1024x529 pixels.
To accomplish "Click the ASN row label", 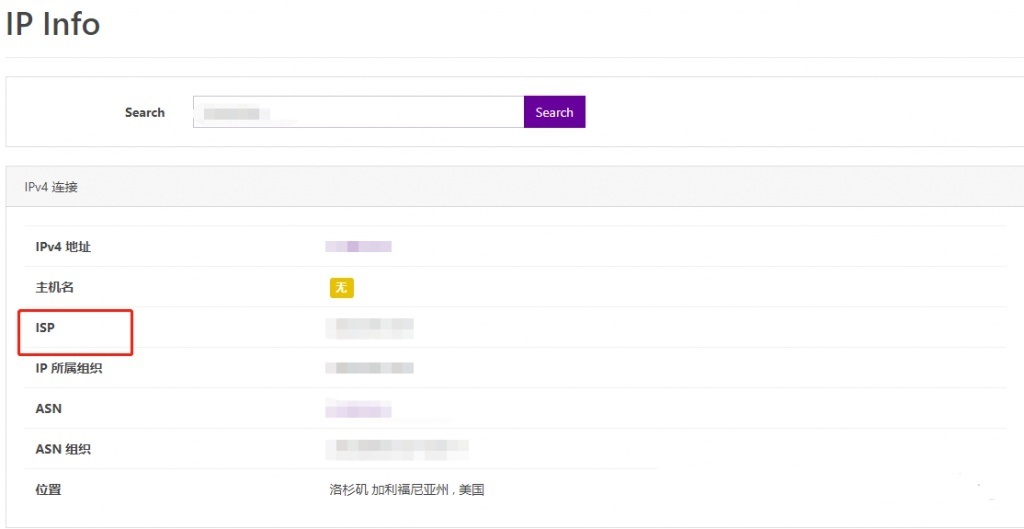I will click(49, 409).
